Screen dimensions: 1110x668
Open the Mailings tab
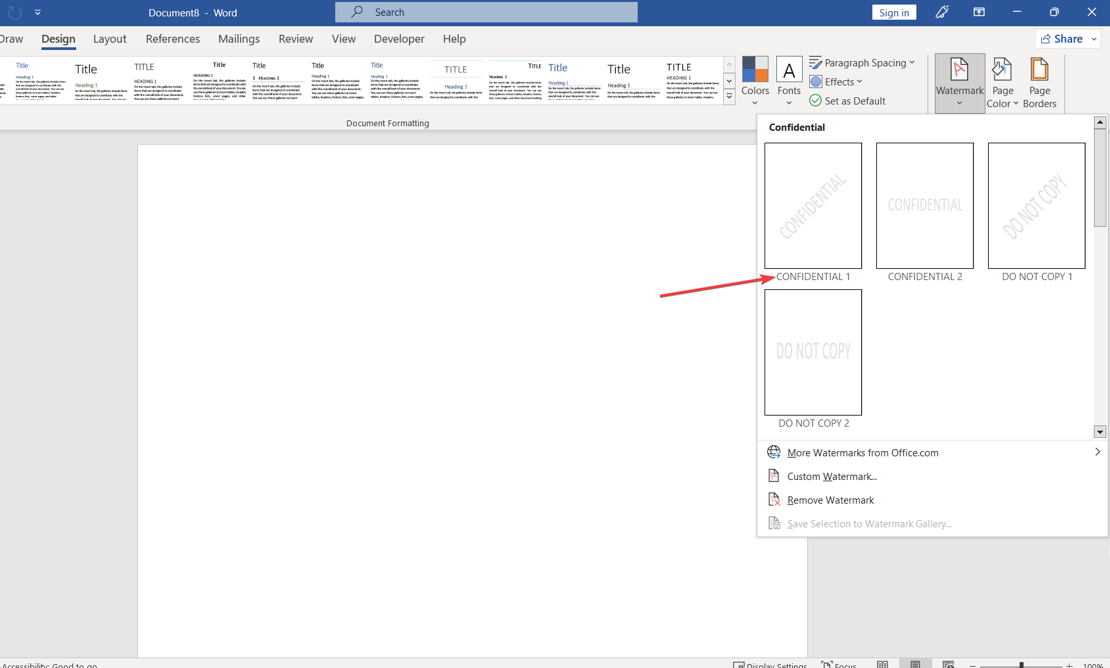[x=239, y=39]
